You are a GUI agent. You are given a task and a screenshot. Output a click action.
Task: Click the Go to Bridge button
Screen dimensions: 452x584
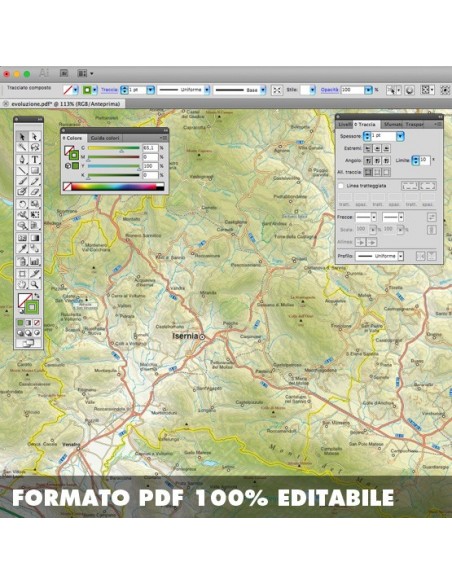click(64, 73)
